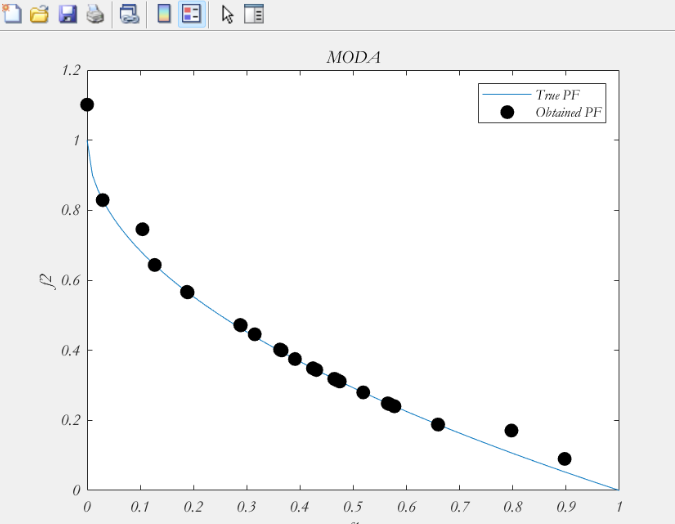Click the data point at f2 equals 1.1
Screen dimensions: 675x524
[x=87, y=105]
